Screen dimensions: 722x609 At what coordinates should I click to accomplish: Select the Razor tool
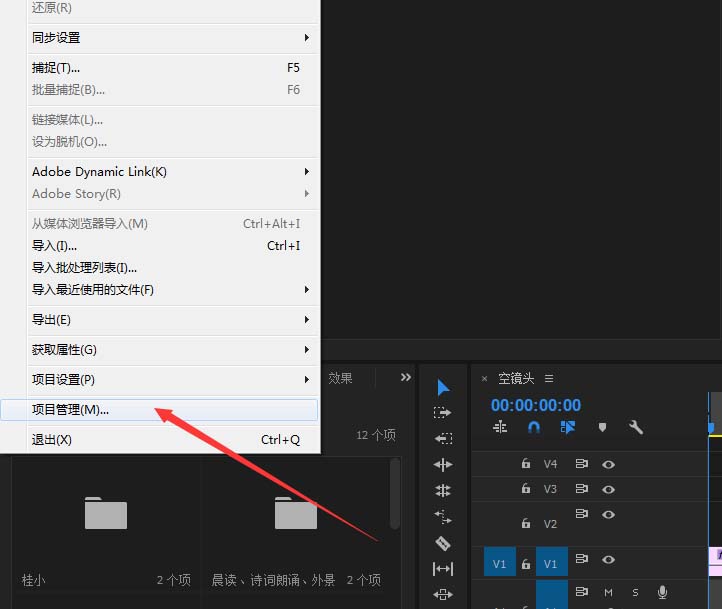pyautogui.click(x=443, y=543)
